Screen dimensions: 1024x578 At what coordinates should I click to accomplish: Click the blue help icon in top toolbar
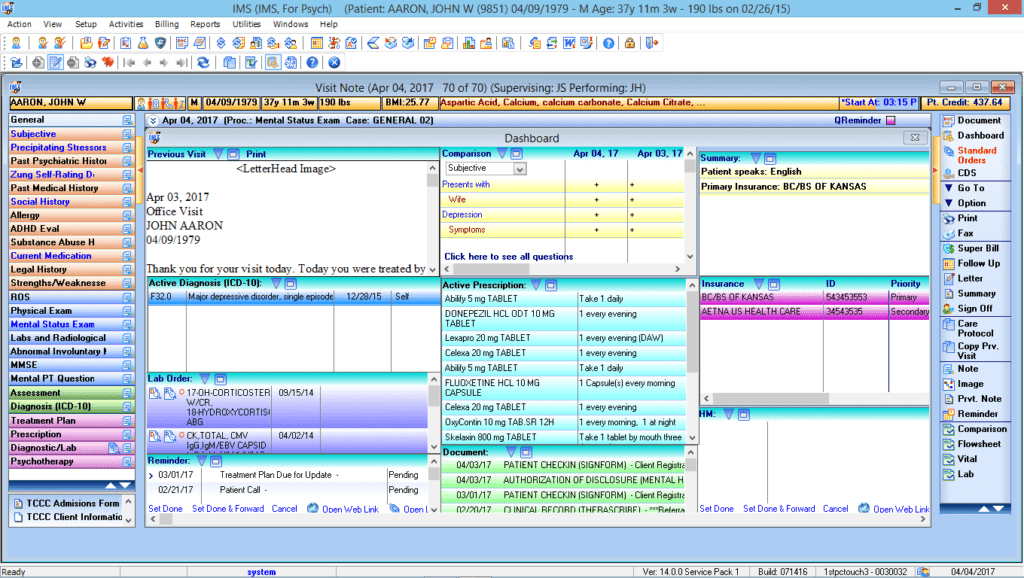point(608,43)
